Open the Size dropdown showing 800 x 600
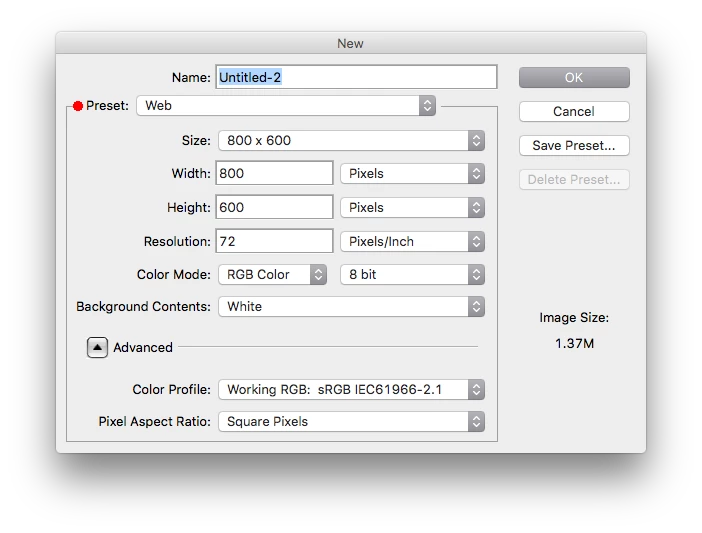Screen dimensions: 702x533 [351, 141]
